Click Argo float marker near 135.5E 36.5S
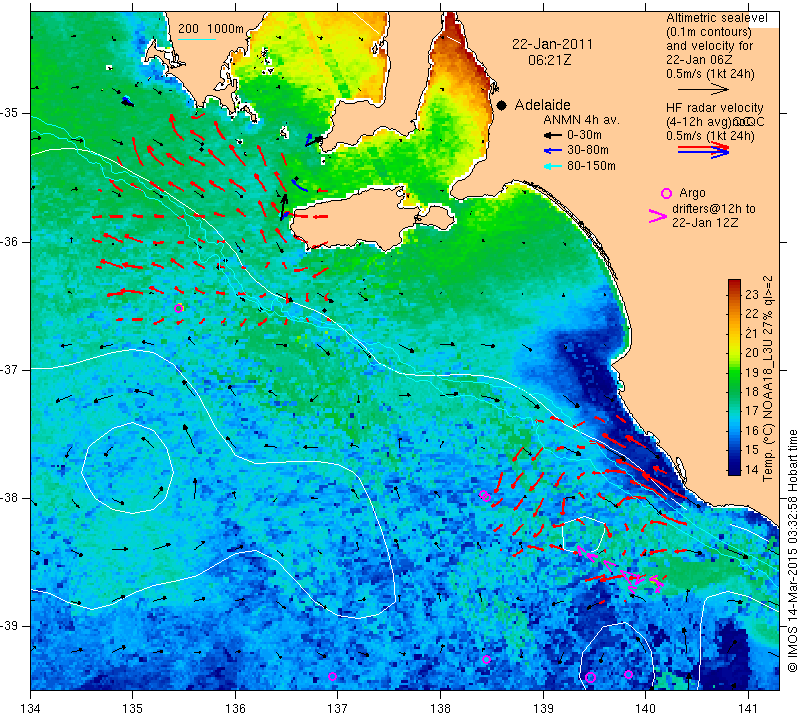 179,308
